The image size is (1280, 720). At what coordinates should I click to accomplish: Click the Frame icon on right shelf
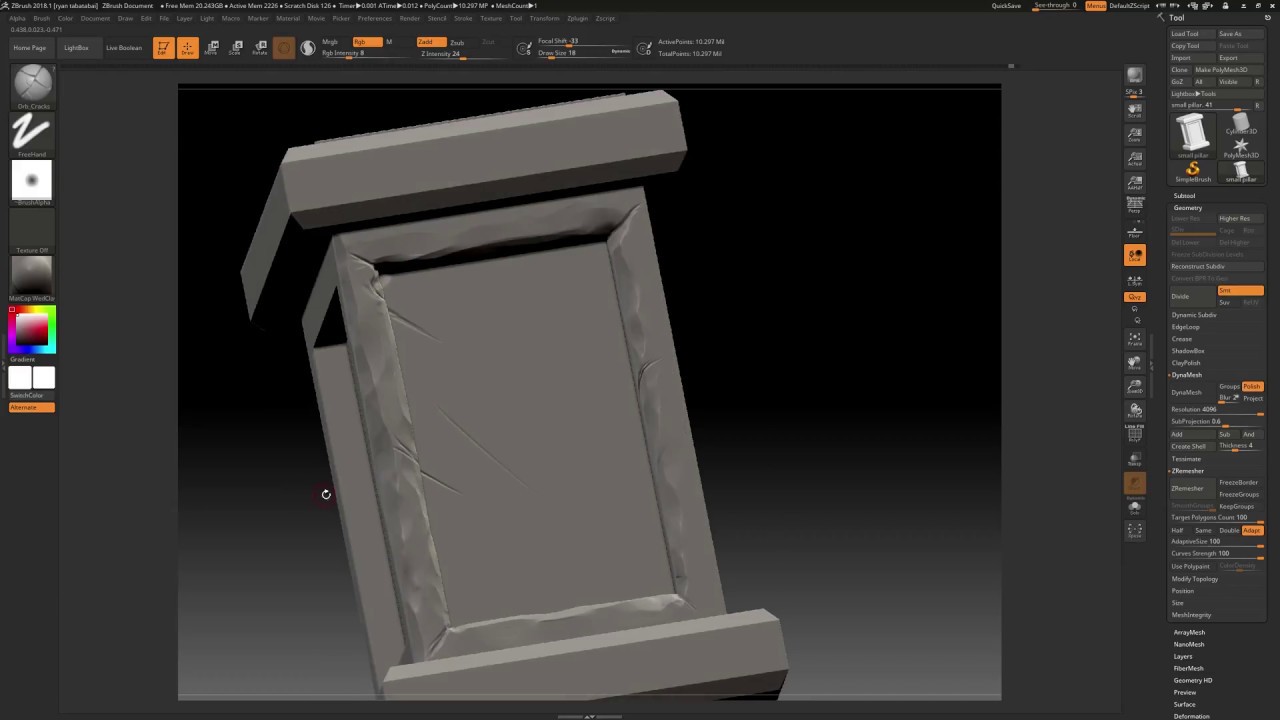point(1134,339)
